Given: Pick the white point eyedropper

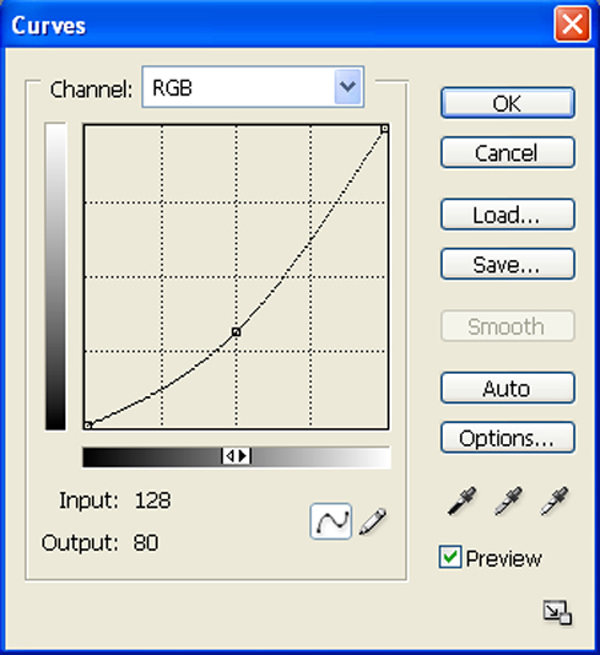Looking at the screenshot, I should click(x=554, y=500).
